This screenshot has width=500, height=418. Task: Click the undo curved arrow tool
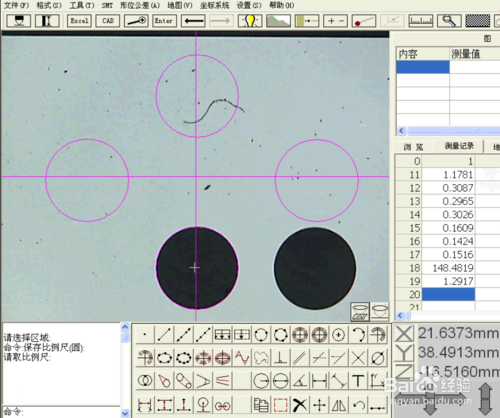[358, 405]
